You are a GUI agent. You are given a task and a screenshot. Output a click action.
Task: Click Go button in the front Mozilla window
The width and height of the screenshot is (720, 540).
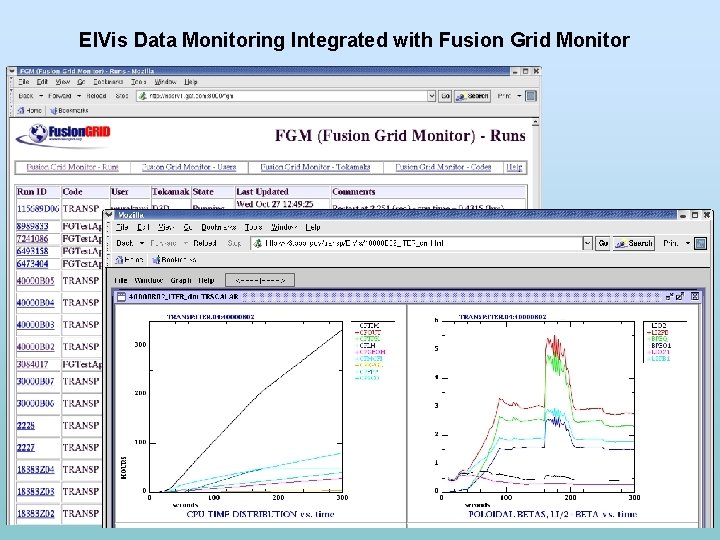click(x=603, y=243)
